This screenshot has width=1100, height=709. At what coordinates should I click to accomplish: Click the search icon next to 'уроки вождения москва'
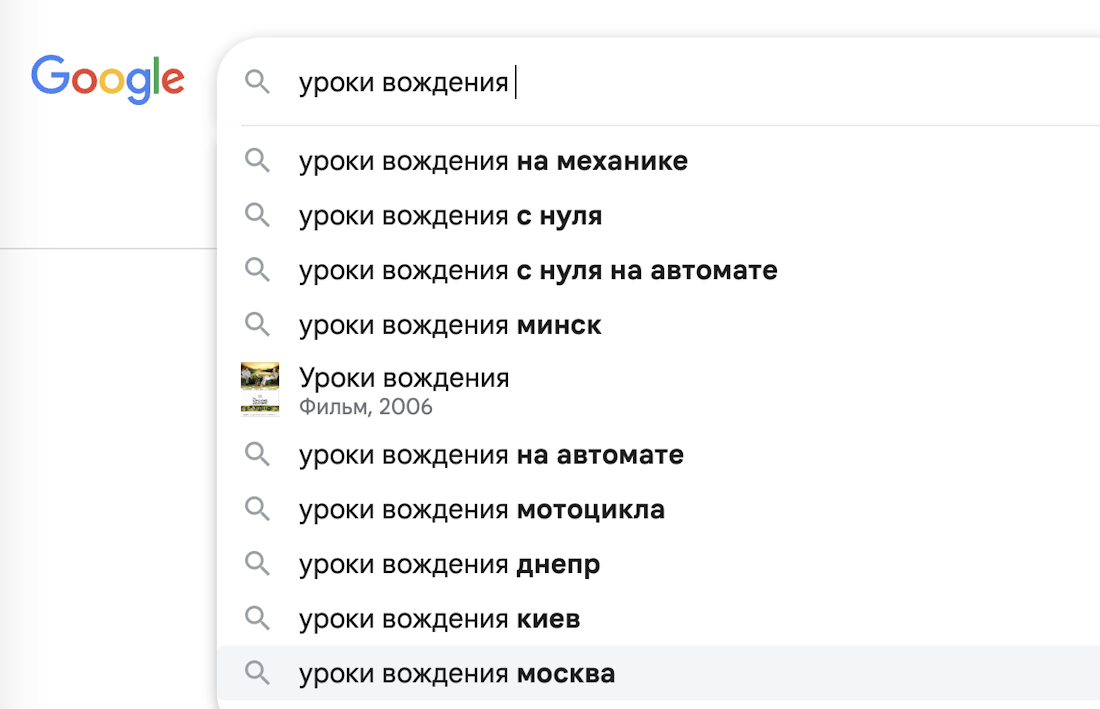pyautogui.click(x=258, y=673)
